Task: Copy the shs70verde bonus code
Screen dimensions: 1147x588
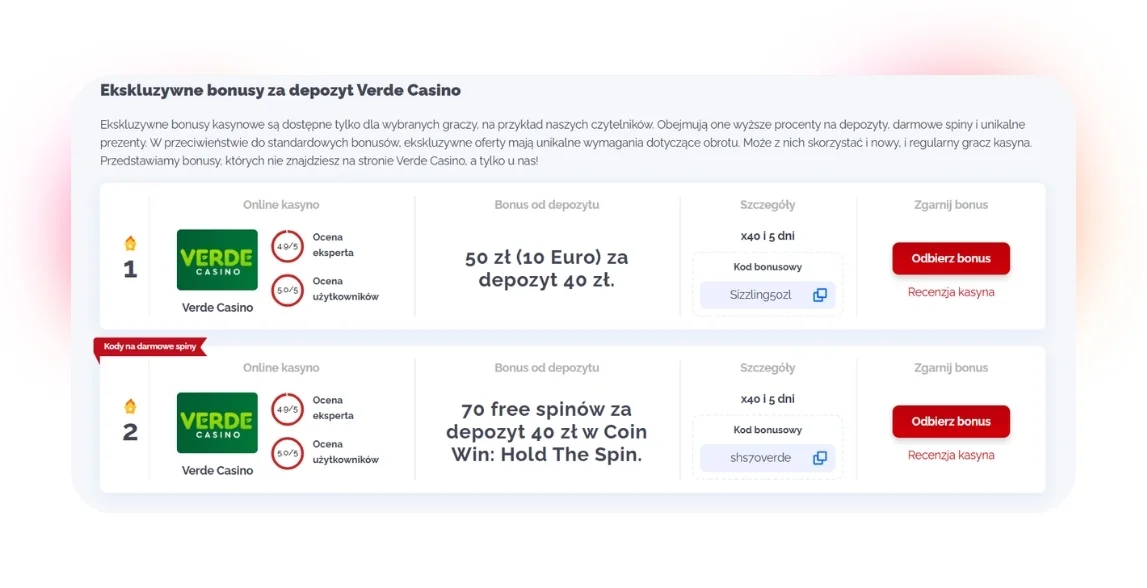Action: coord(820,458)
